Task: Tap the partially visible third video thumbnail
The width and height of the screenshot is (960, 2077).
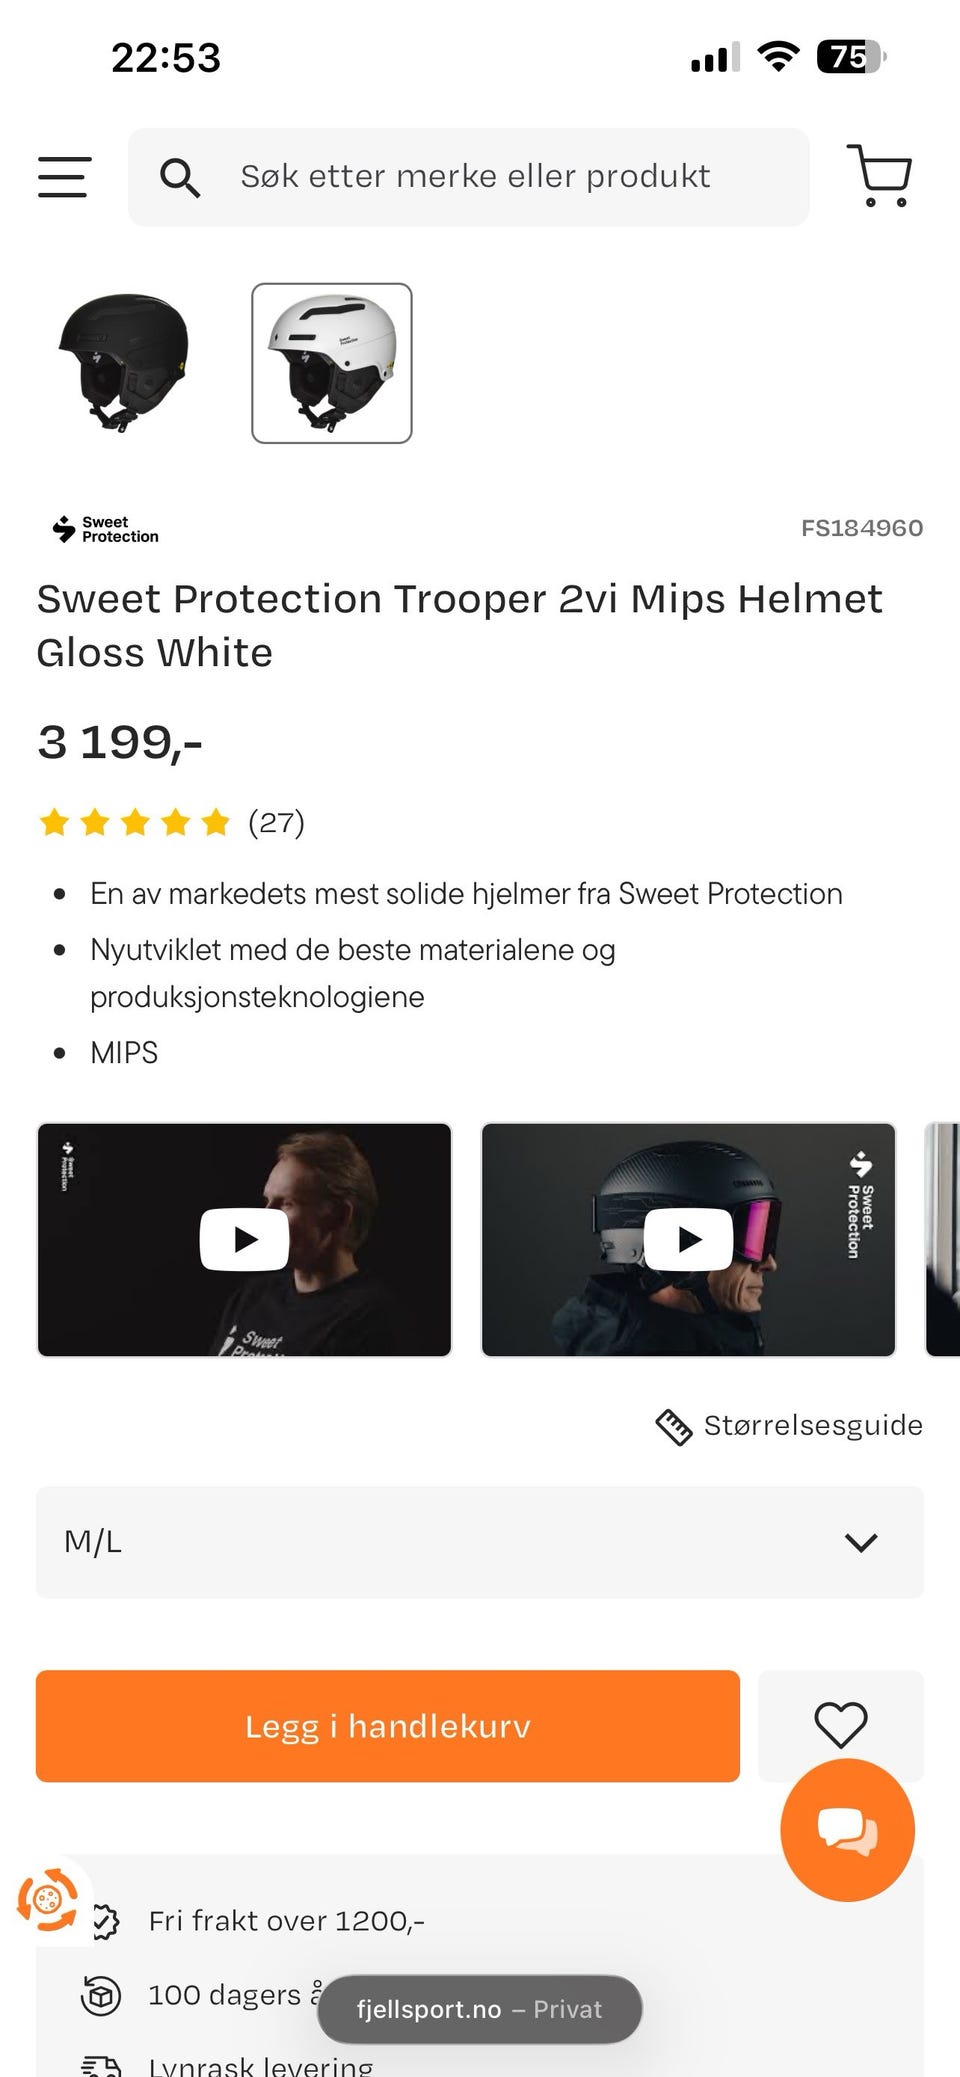Action: tap(943, 1240)
